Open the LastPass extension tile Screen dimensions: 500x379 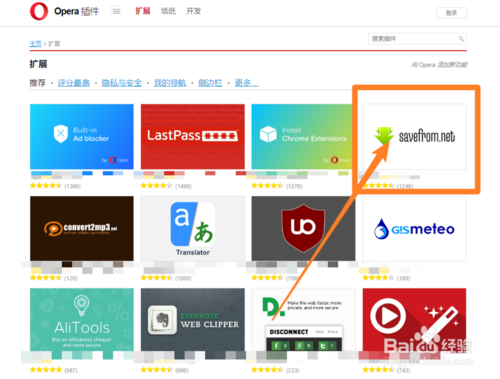pyautogui.click(x=193, y=137)
